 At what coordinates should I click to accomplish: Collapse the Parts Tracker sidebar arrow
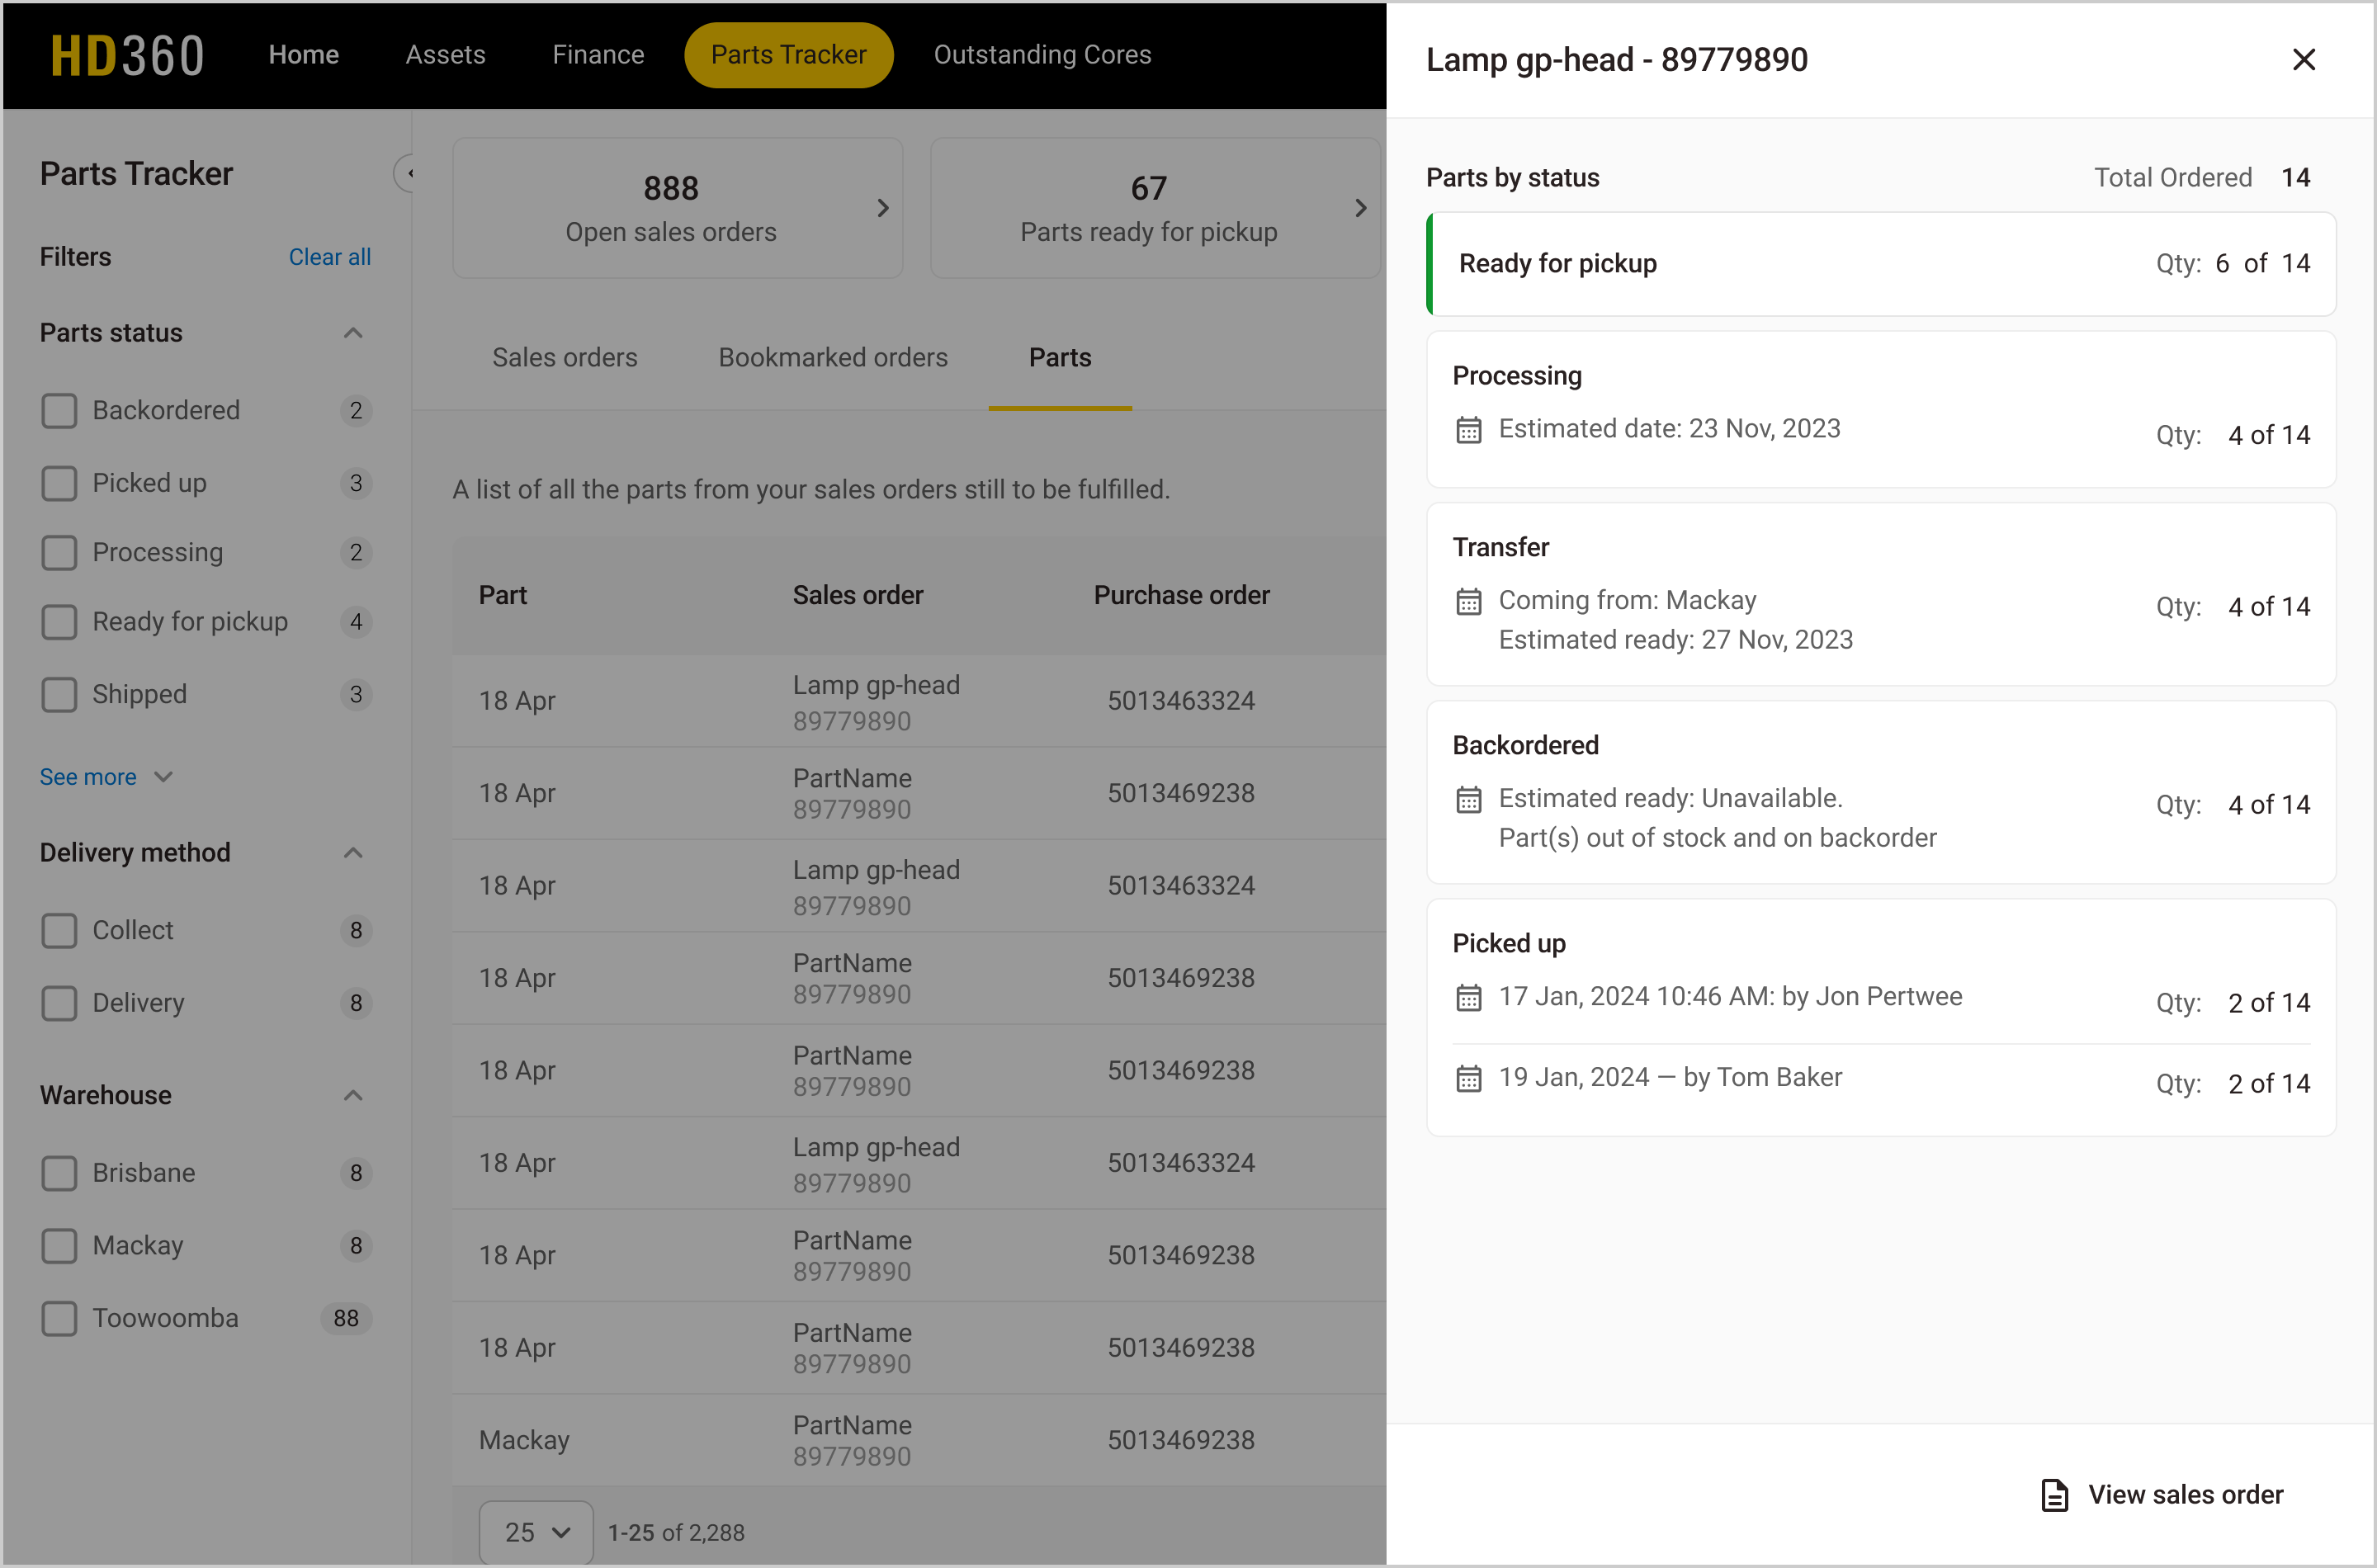coord(406,174)
